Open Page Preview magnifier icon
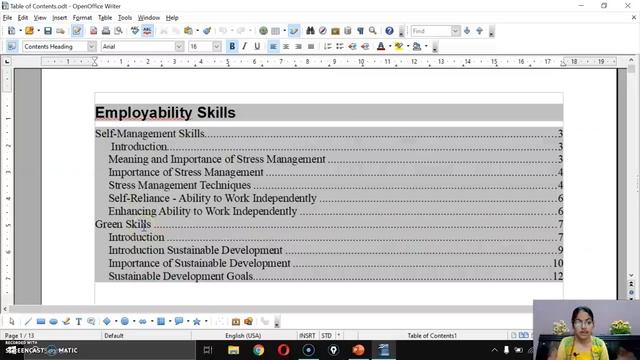This screenshot has height=360, width=640. point(118,31)
